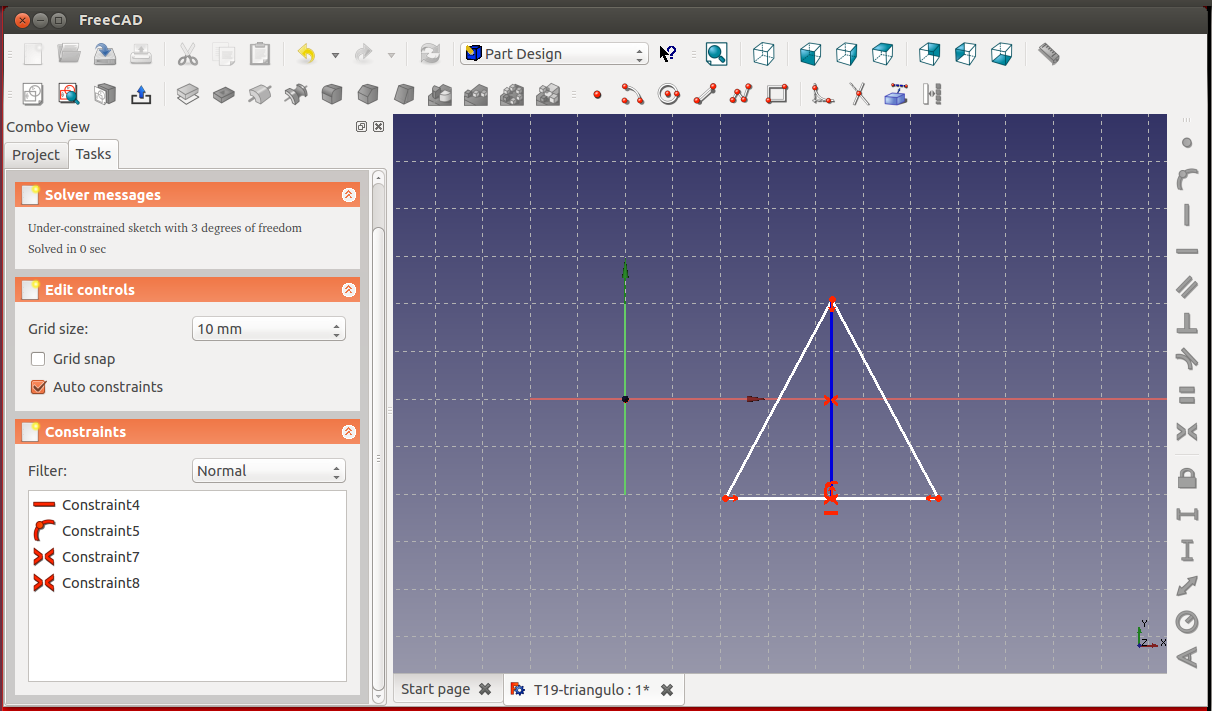Open the Part Design workbench dropdown
This screenshot has width=1212, height=711.
[x=554, y=54]
